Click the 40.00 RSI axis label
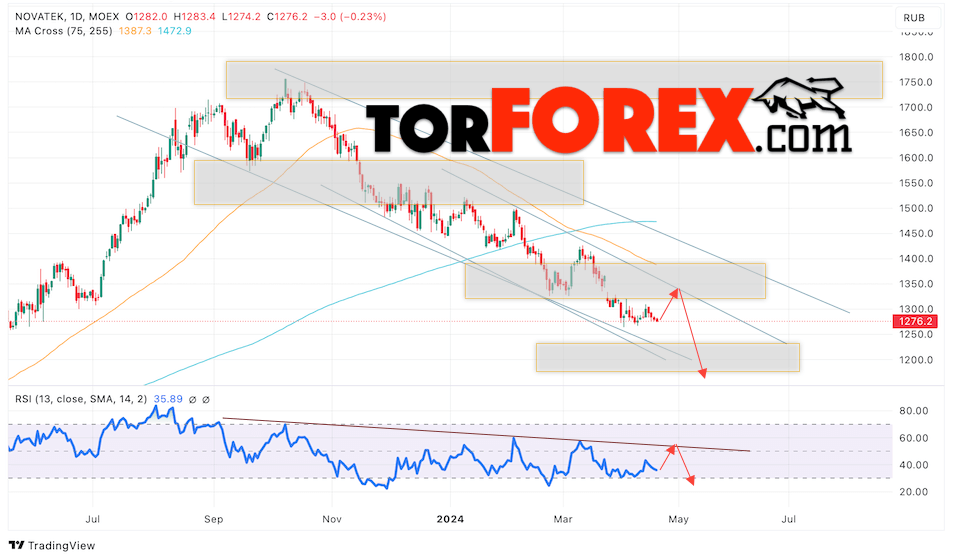This screenshot has width=953, height=560. [x=913, y=465]
